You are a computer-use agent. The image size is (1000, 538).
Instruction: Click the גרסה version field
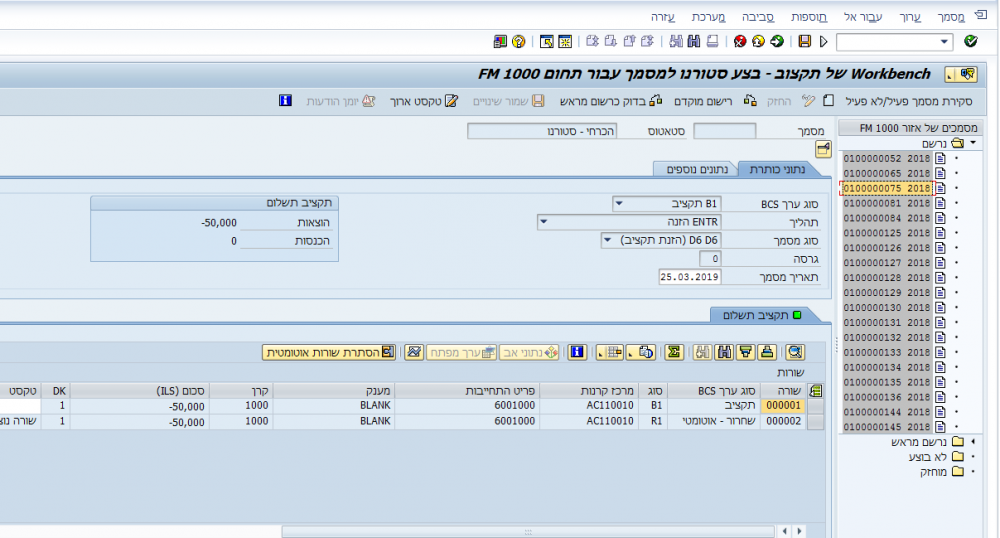(x=710, y=258)
